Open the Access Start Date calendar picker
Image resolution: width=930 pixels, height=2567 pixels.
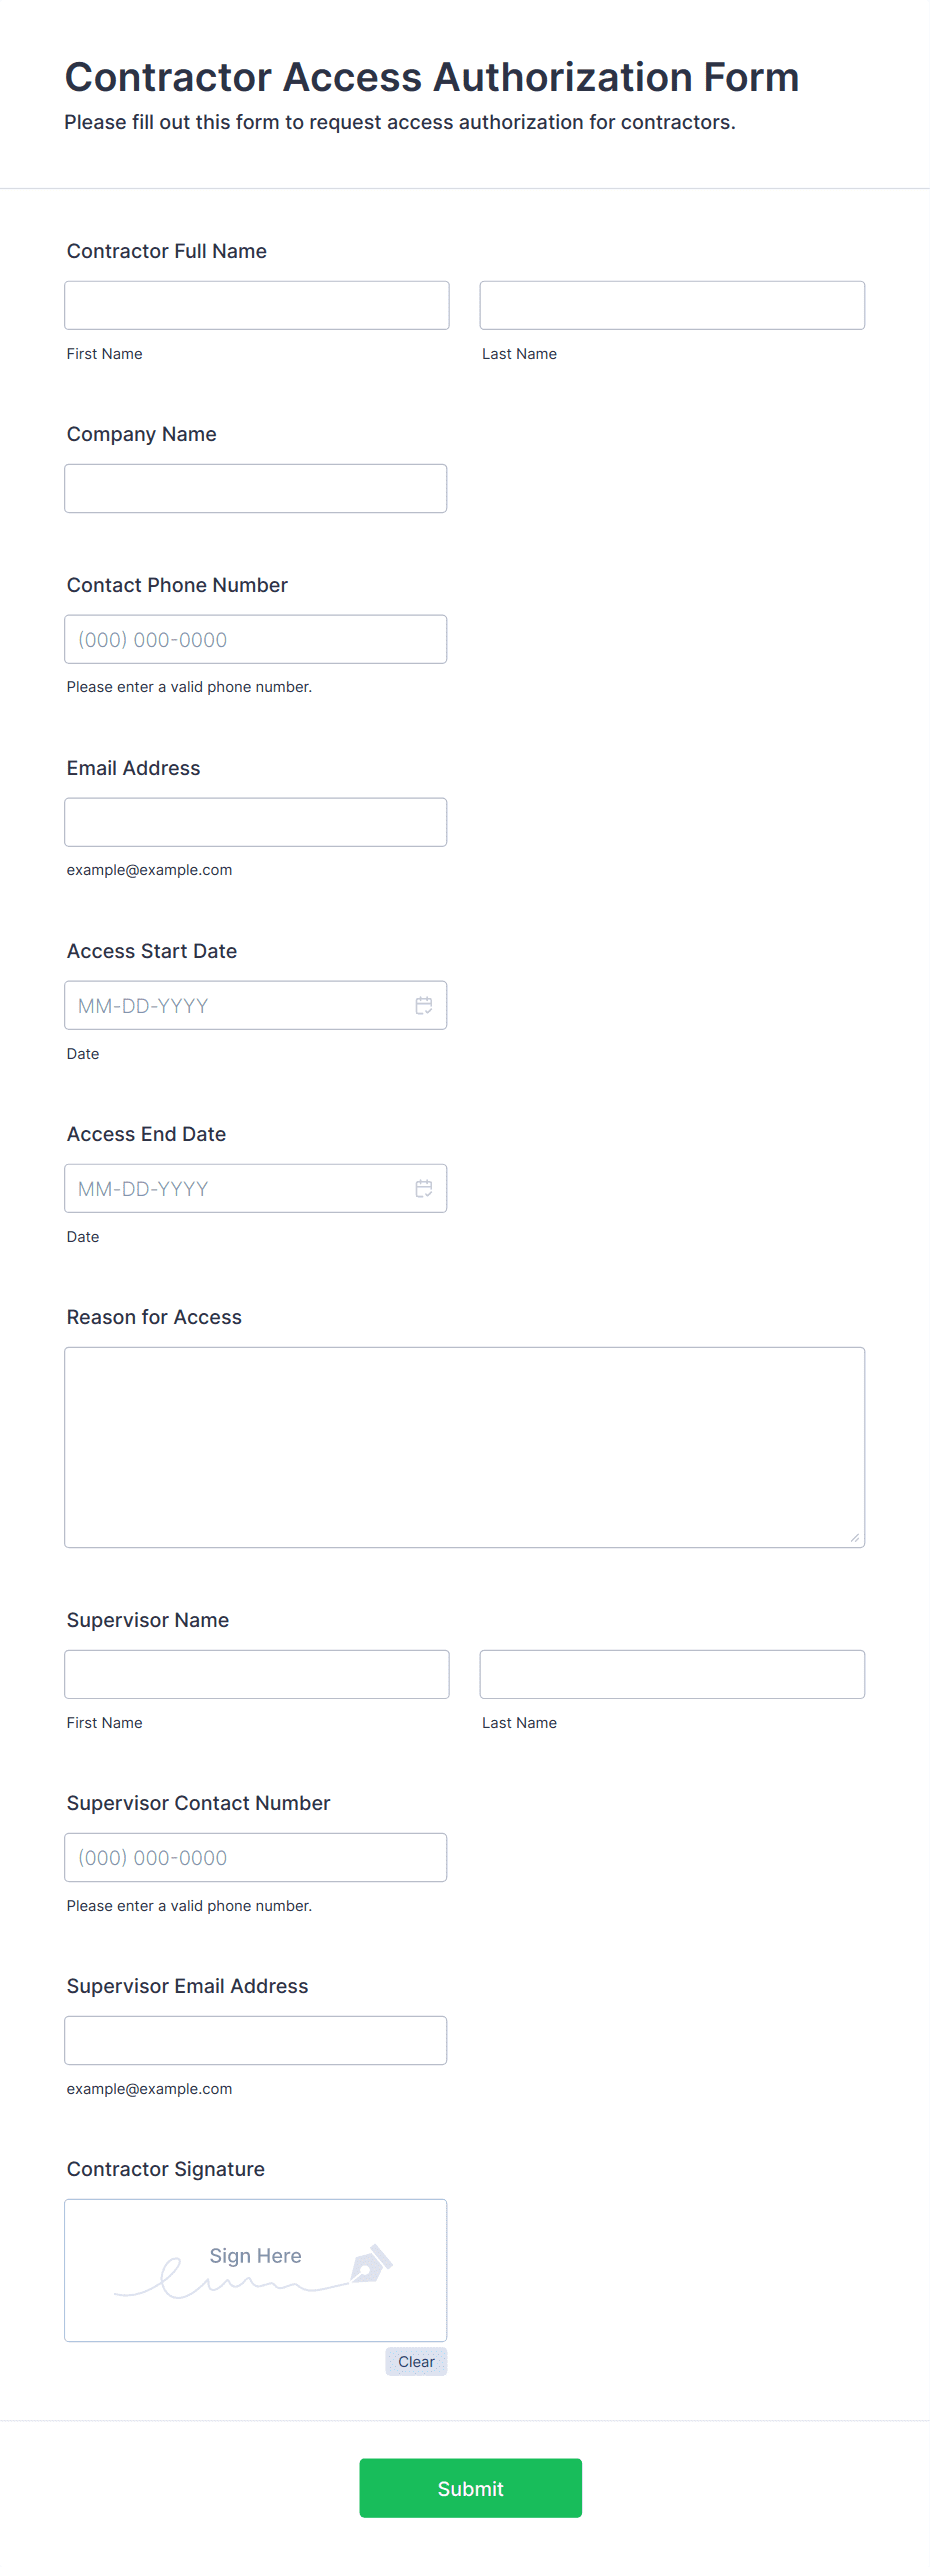tap(422, 1005)
